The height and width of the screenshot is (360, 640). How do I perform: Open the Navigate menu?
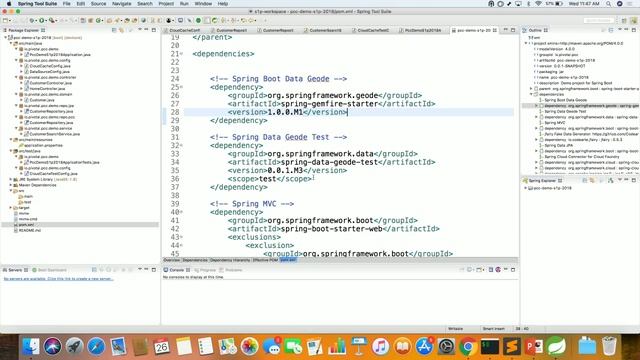point(122,4)
